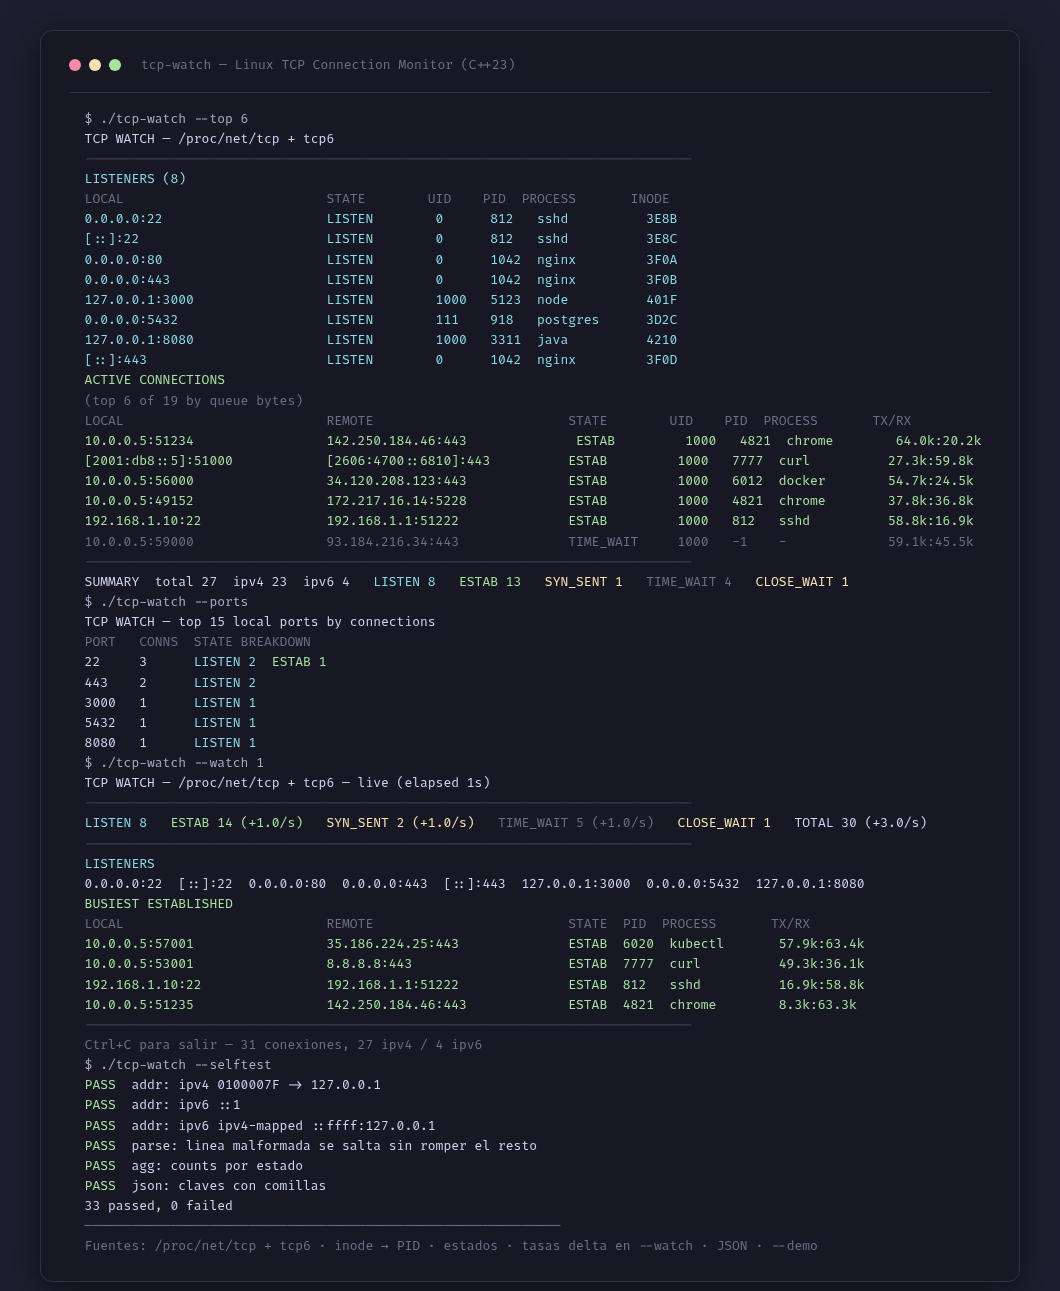Click selftest line 'json: claves con comillas'
This screenshot has width=1060, height=1291.
(x=229, y=1186)
